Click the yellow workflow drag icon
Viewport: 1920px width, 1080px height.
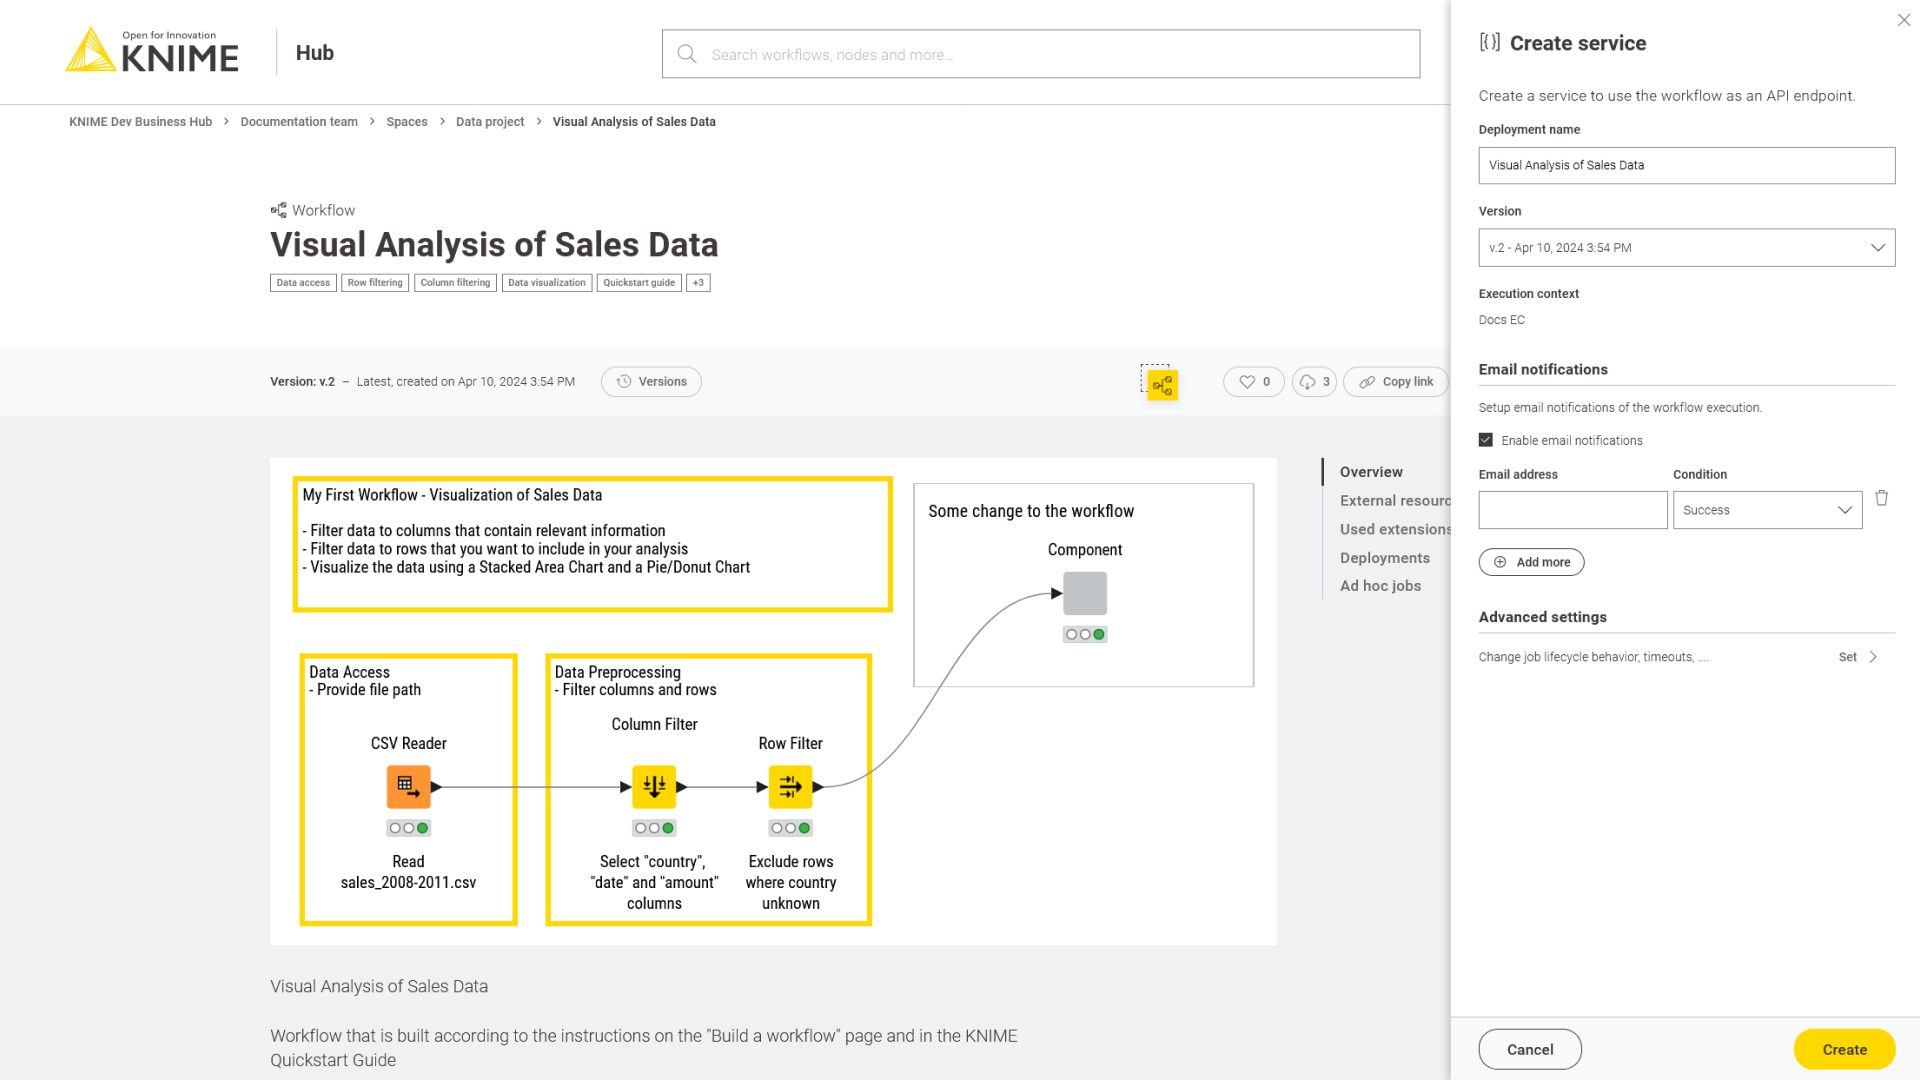coord(1162,385)
